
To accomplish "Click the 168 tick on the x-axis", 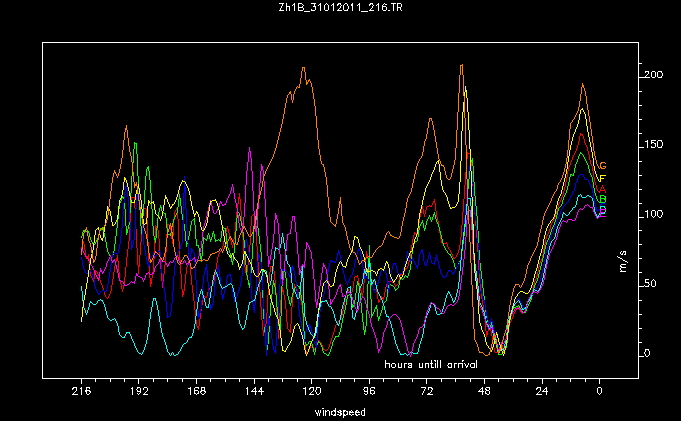I will click(x=197, y=394).
